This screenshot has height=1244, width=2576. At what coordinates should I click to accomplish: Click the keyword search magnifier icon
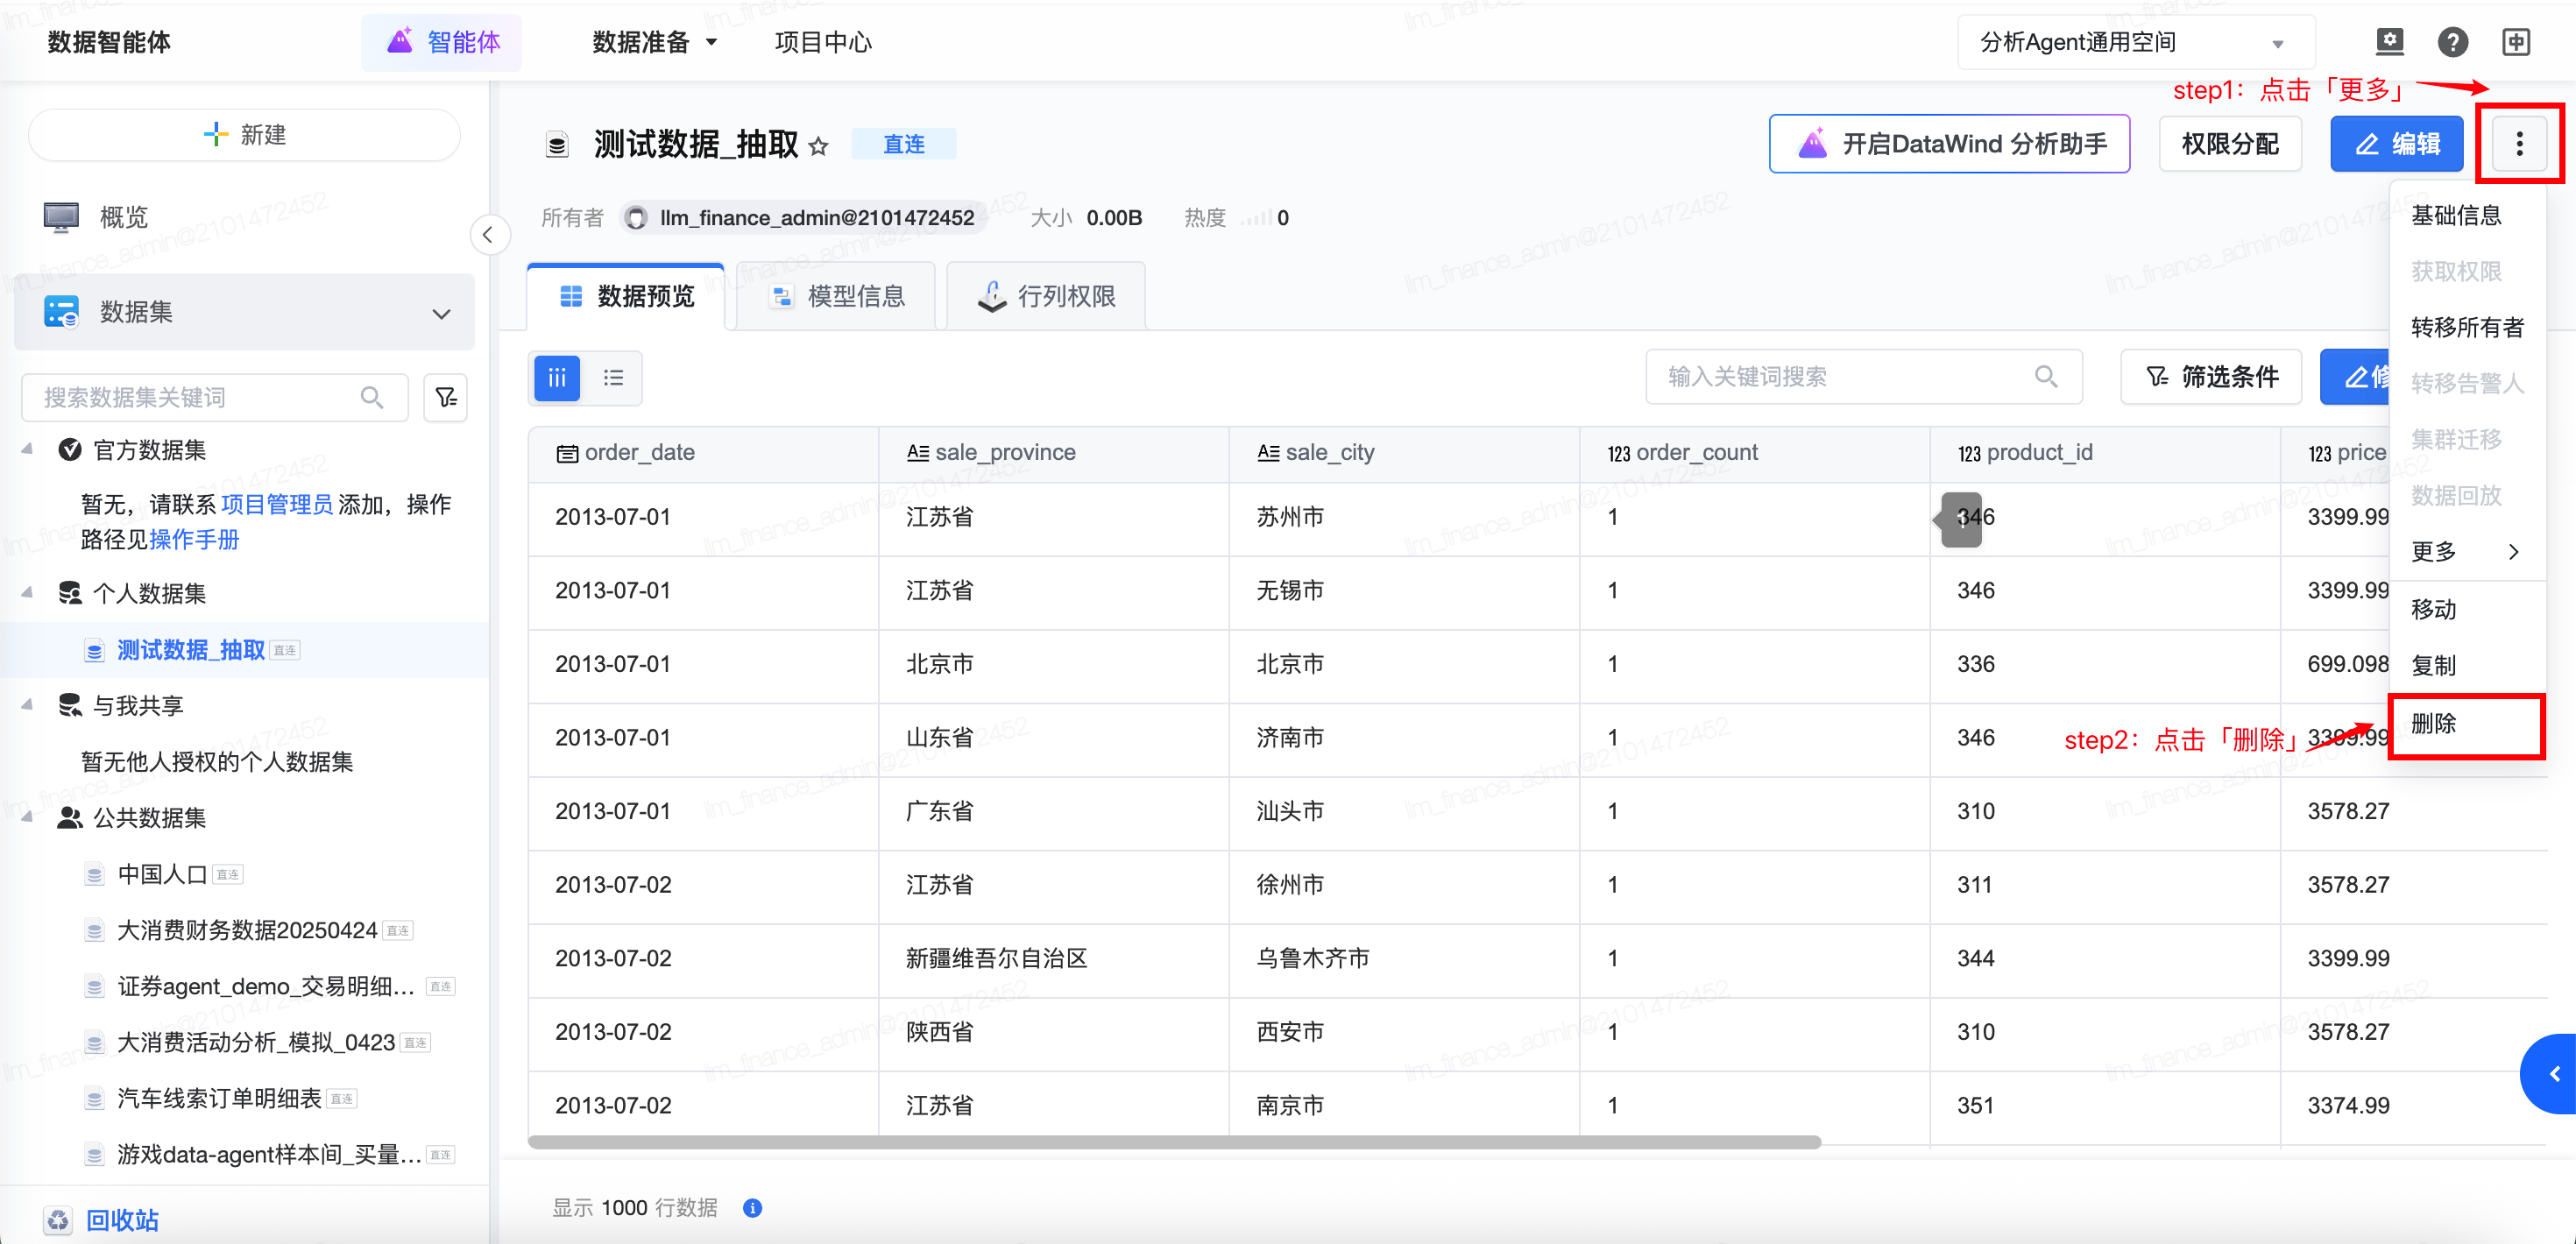[2046, 376]
